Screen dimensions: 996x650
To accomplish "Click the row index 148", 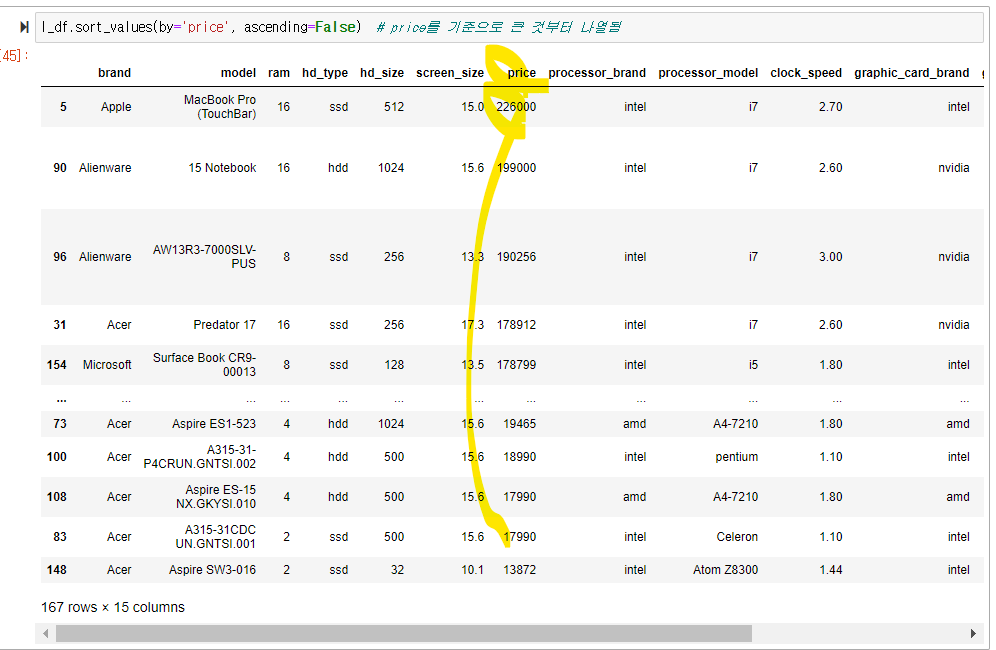I will point(57,570).
